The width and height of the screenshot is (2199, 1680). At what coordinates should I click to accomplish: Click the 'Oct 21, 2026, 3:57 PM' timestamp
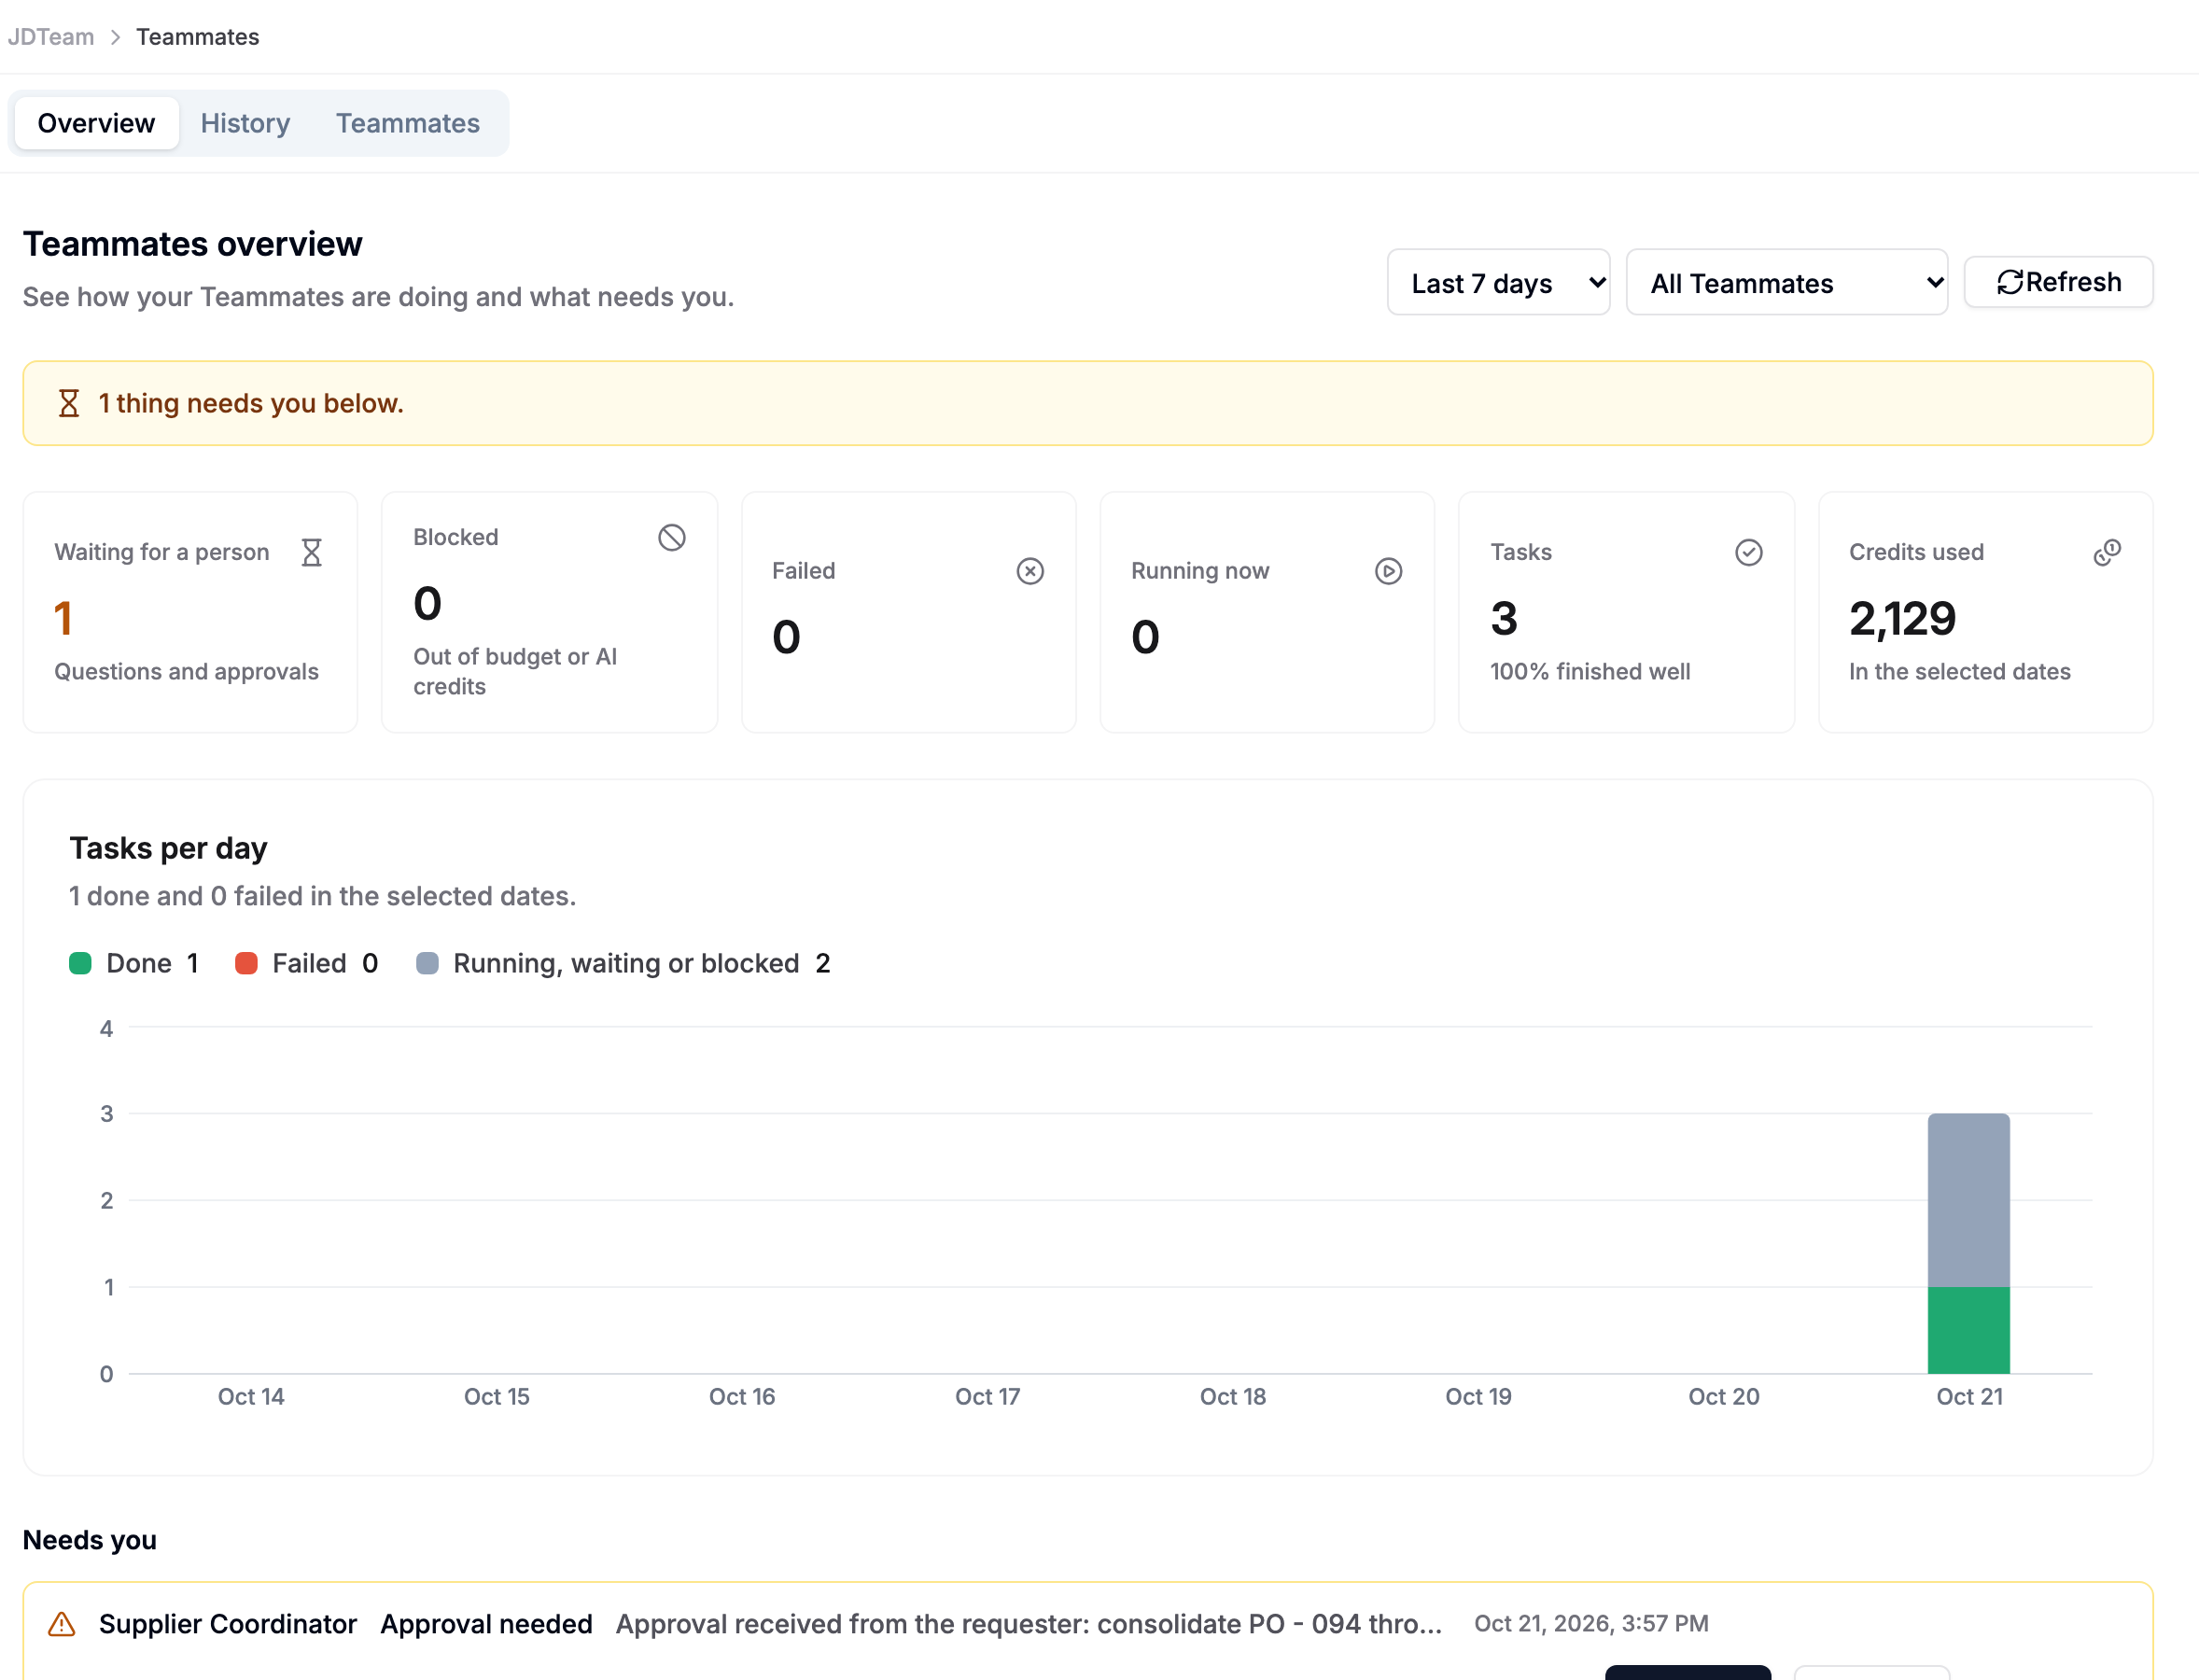(1591, 1623)
